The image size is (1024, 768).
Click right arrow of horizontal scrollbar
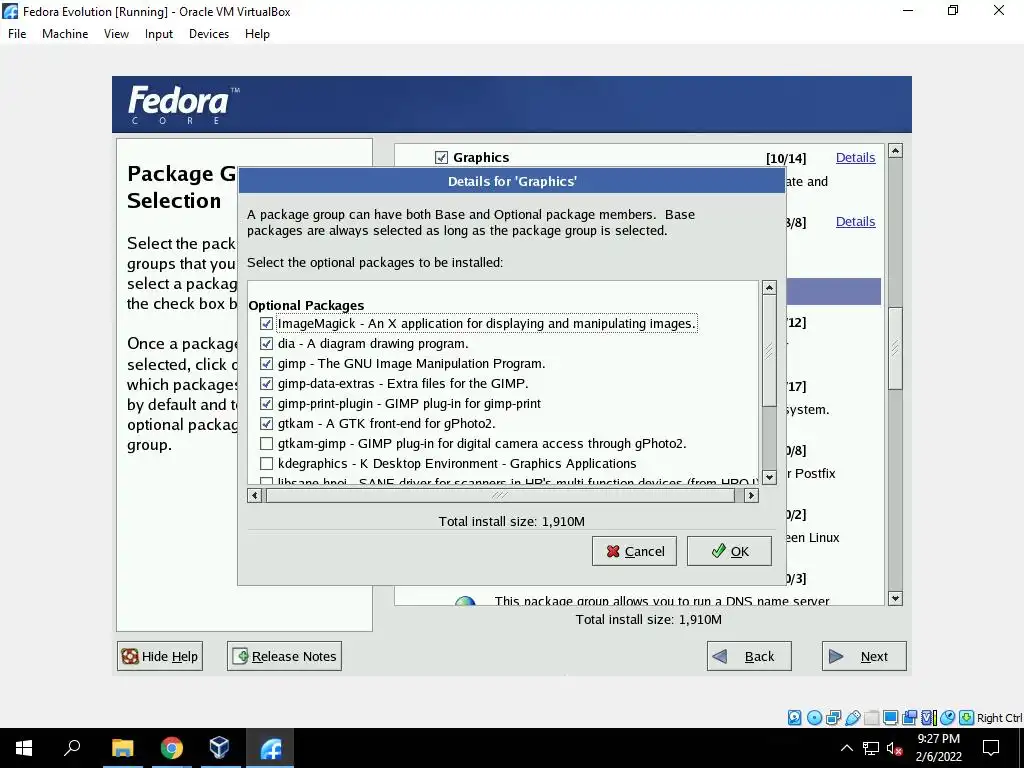click(x=751, y=496)
